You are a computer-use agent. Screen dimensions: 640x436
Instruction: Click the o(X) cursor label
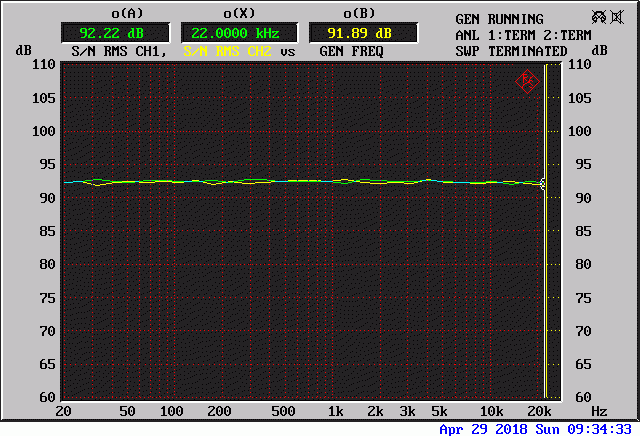(x=239, y=13)
